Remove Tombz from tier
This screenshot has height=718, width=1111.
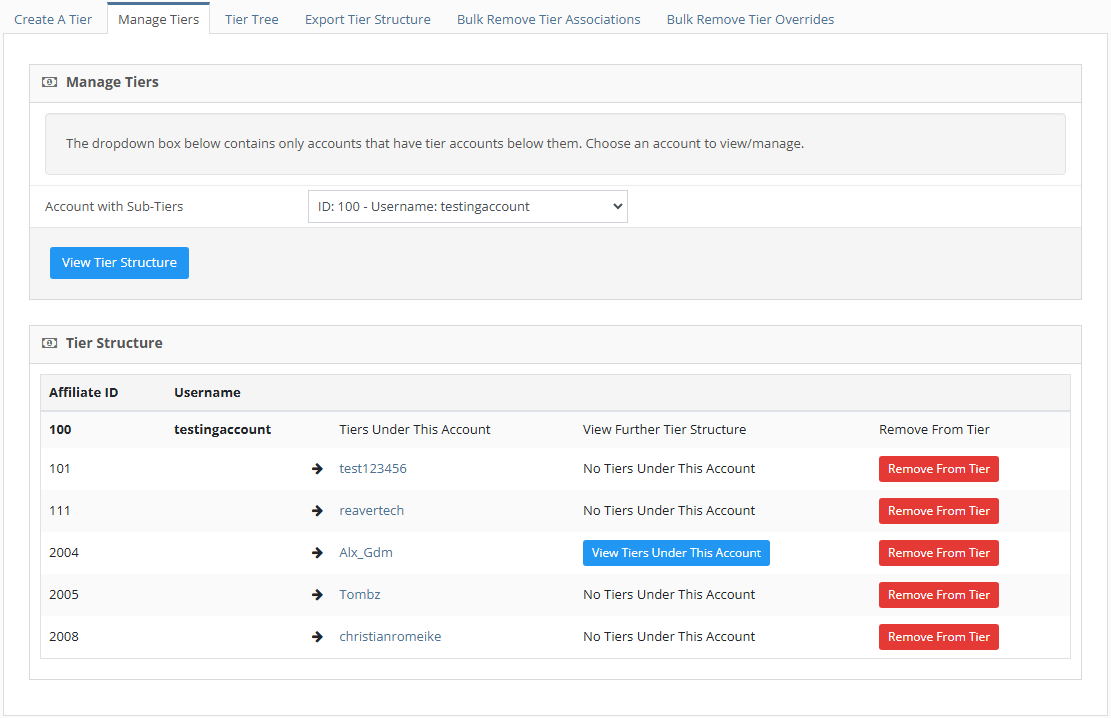939,595
